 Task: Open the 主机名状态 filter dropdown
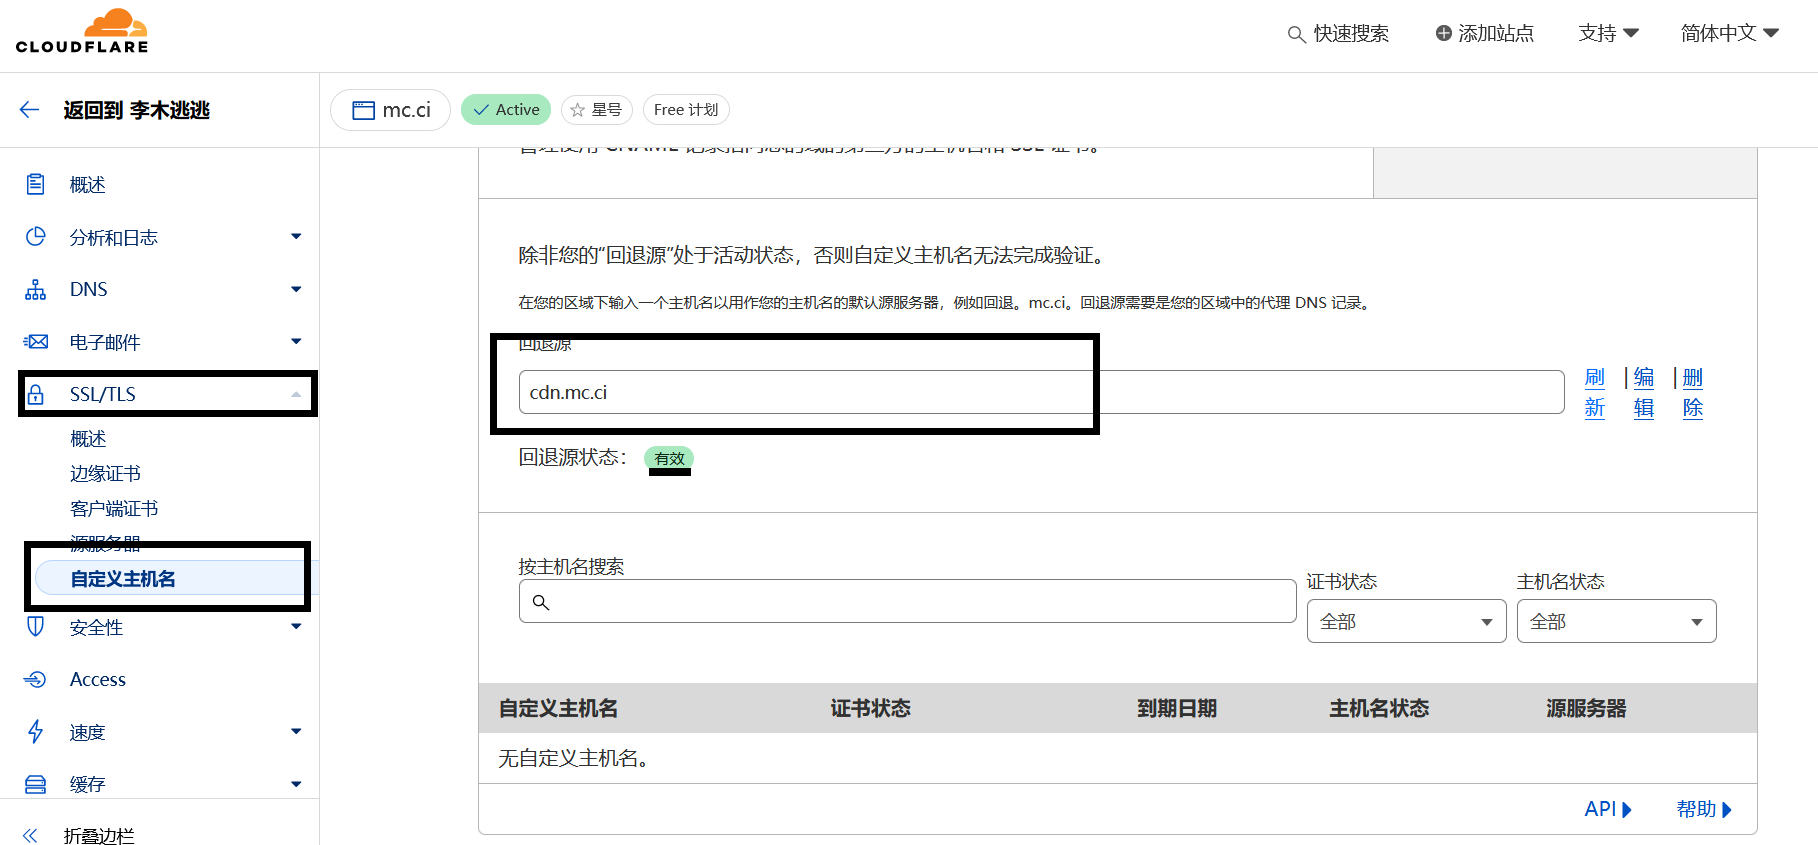point(1616,621)
